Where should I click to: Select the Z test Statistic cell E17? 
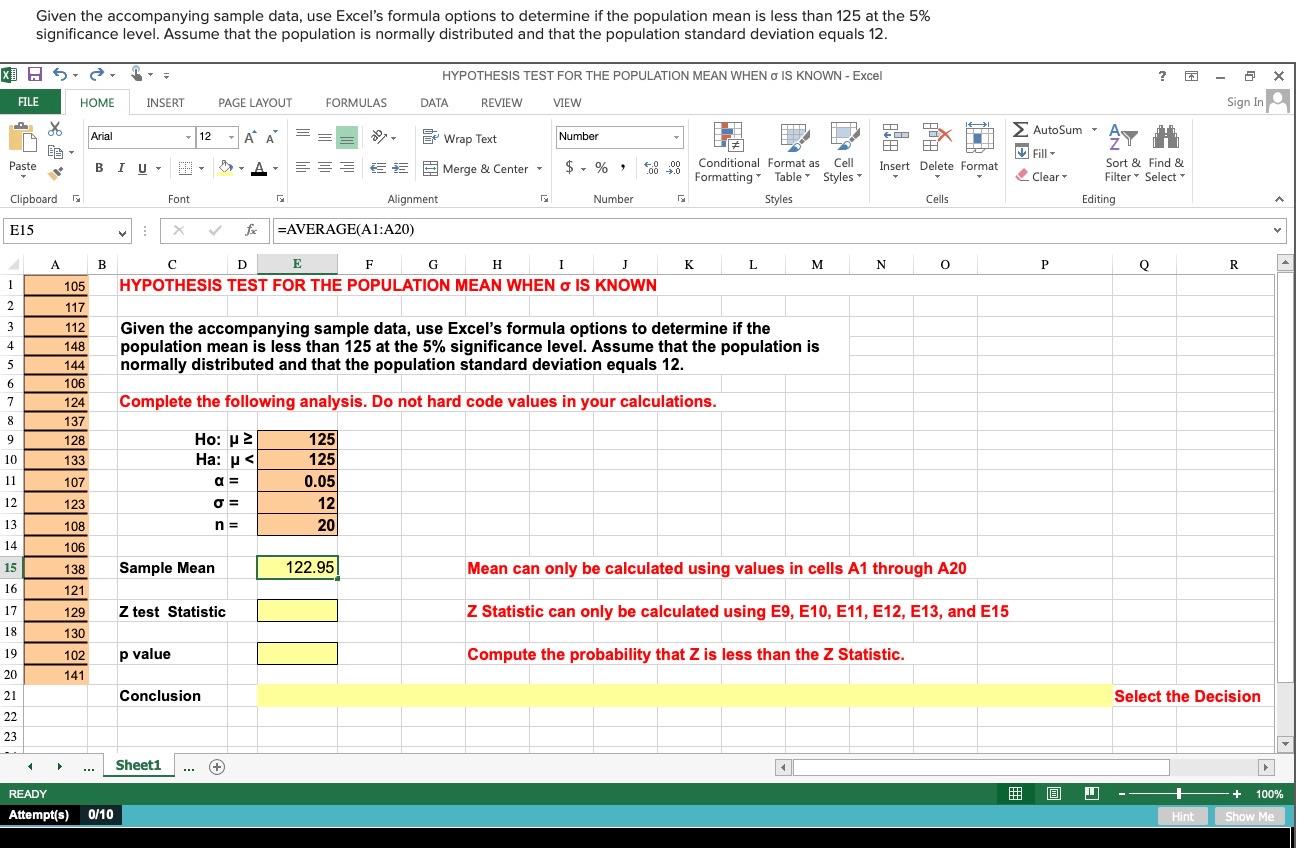pos(297,611)
